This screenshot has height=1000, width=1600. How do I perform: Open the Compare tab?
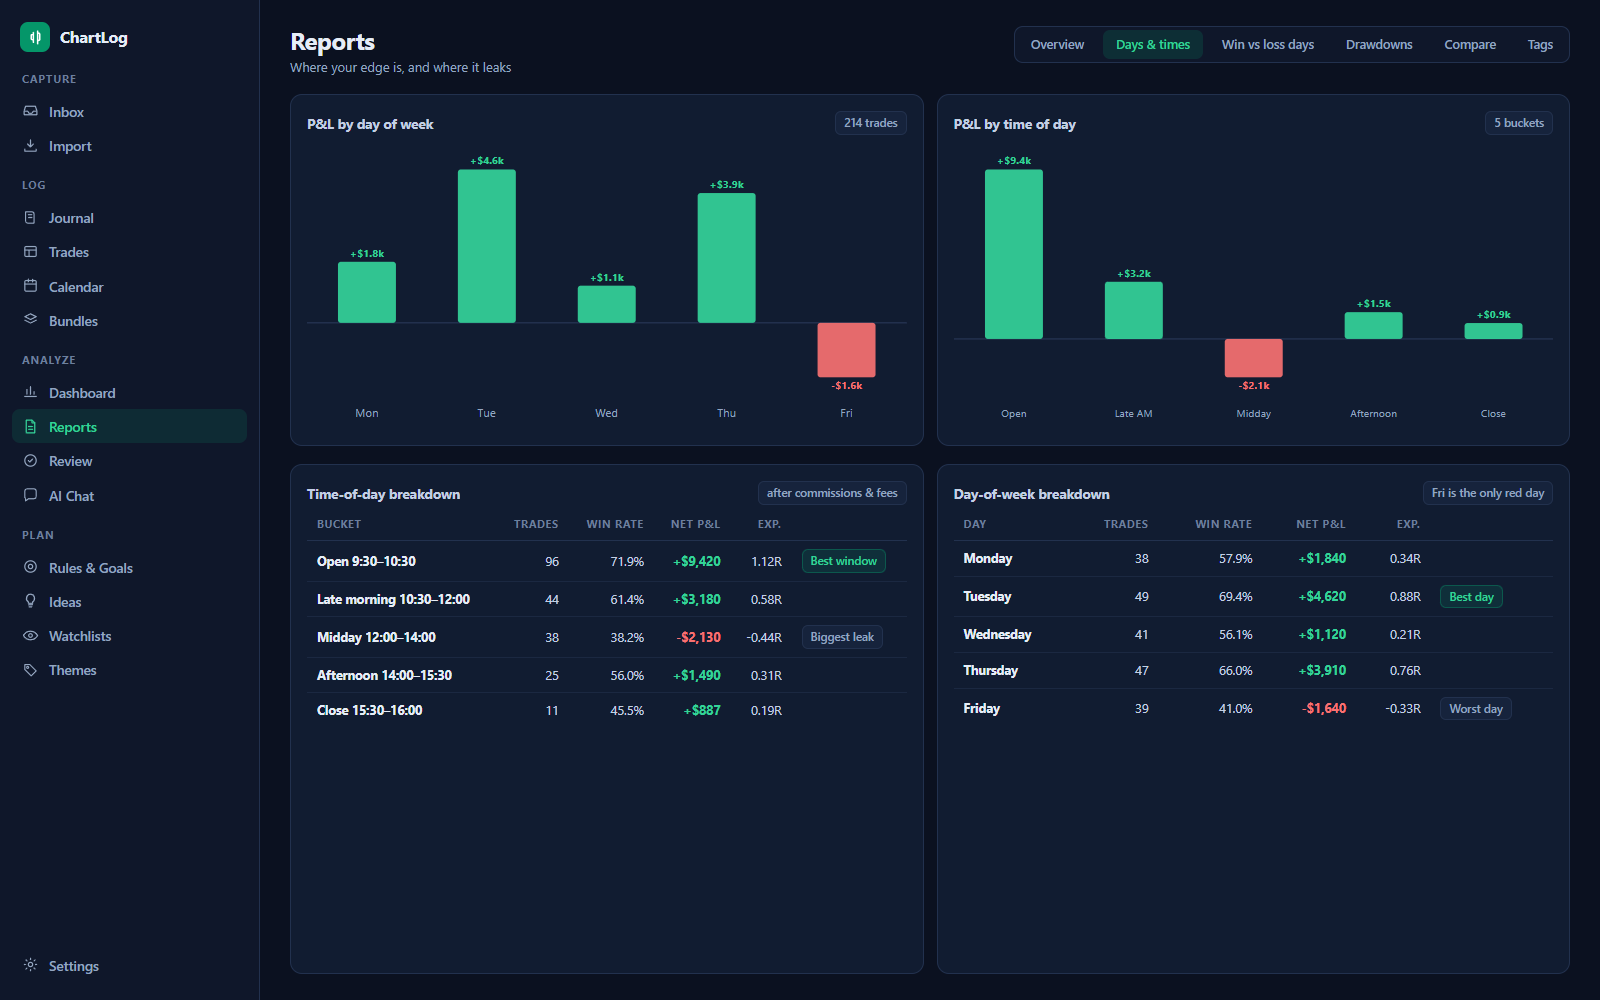point(1470,45)
